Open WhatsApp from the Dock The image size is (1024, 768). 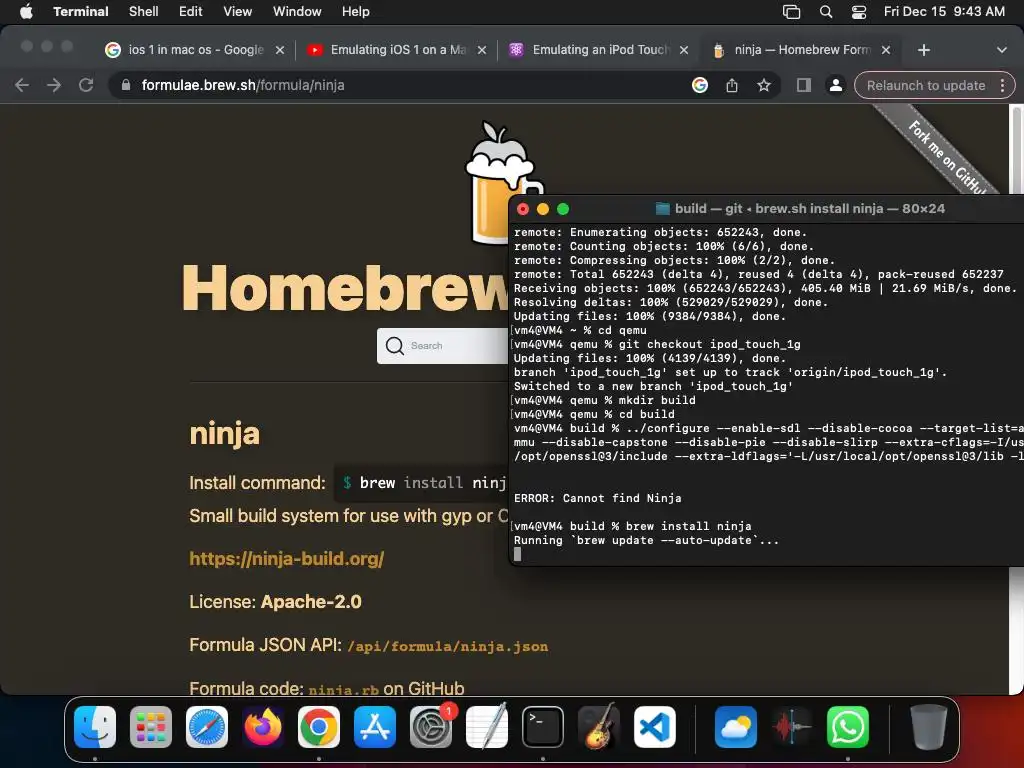(x=848, y=727)
